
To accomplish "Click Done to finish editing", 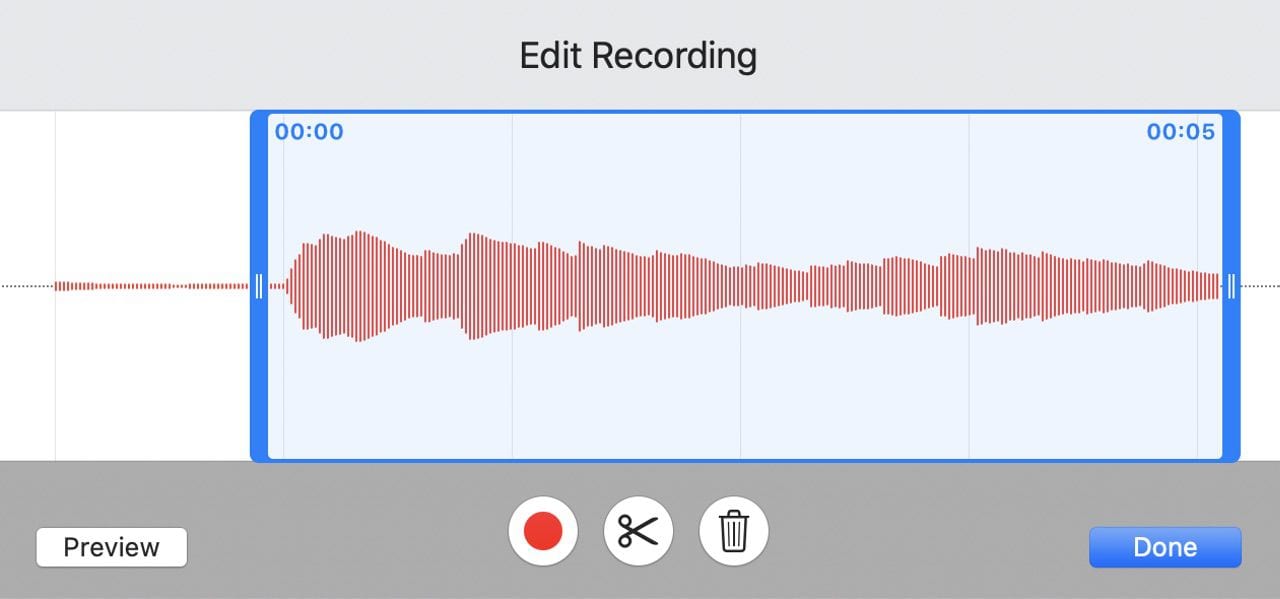I will (x=1165, y=547).
